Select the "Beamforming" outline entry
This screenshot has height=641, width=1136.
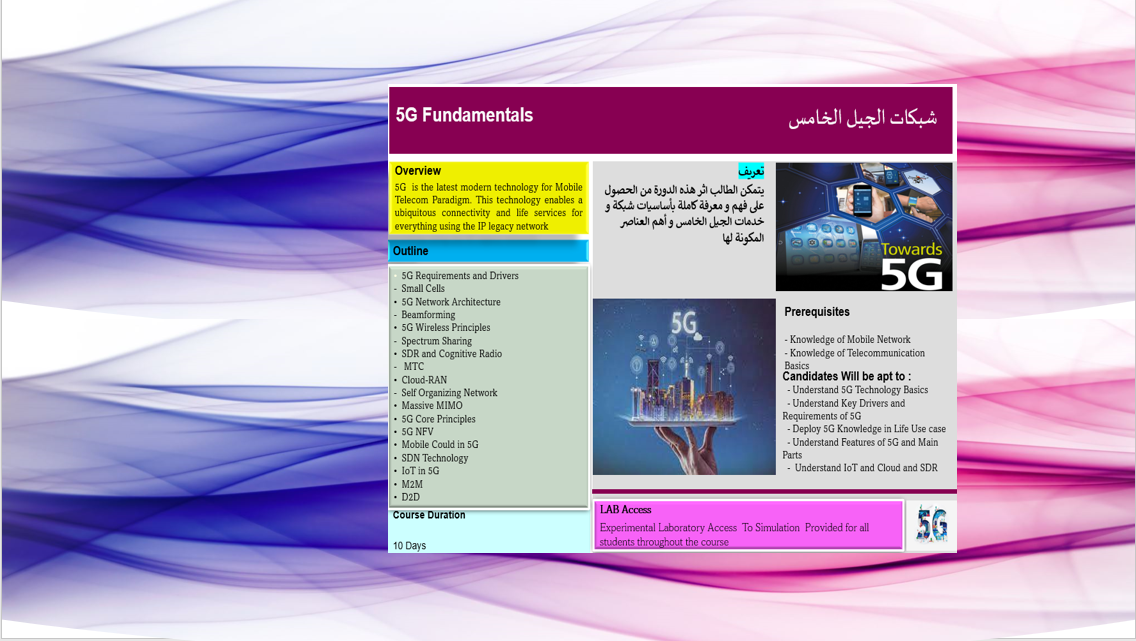click(x=428, y=315)
